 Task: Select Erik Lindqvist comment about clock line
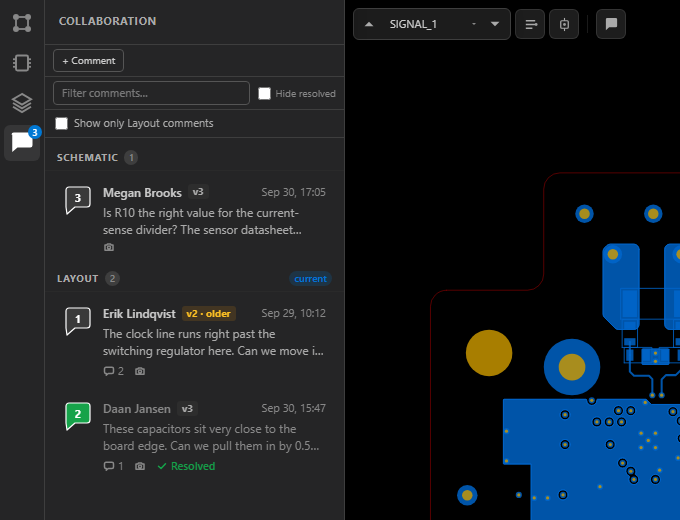[213, 342]
